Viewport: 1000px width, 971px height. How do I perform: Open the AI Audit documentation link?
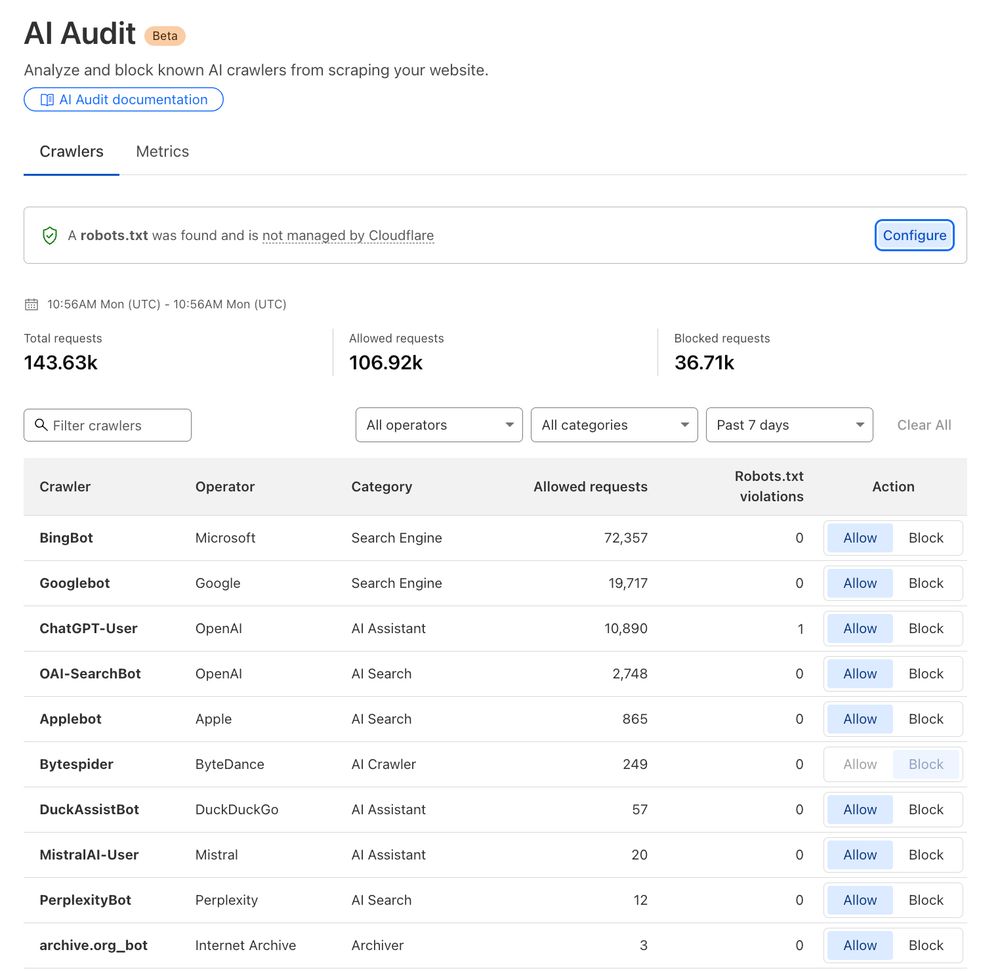124,99
